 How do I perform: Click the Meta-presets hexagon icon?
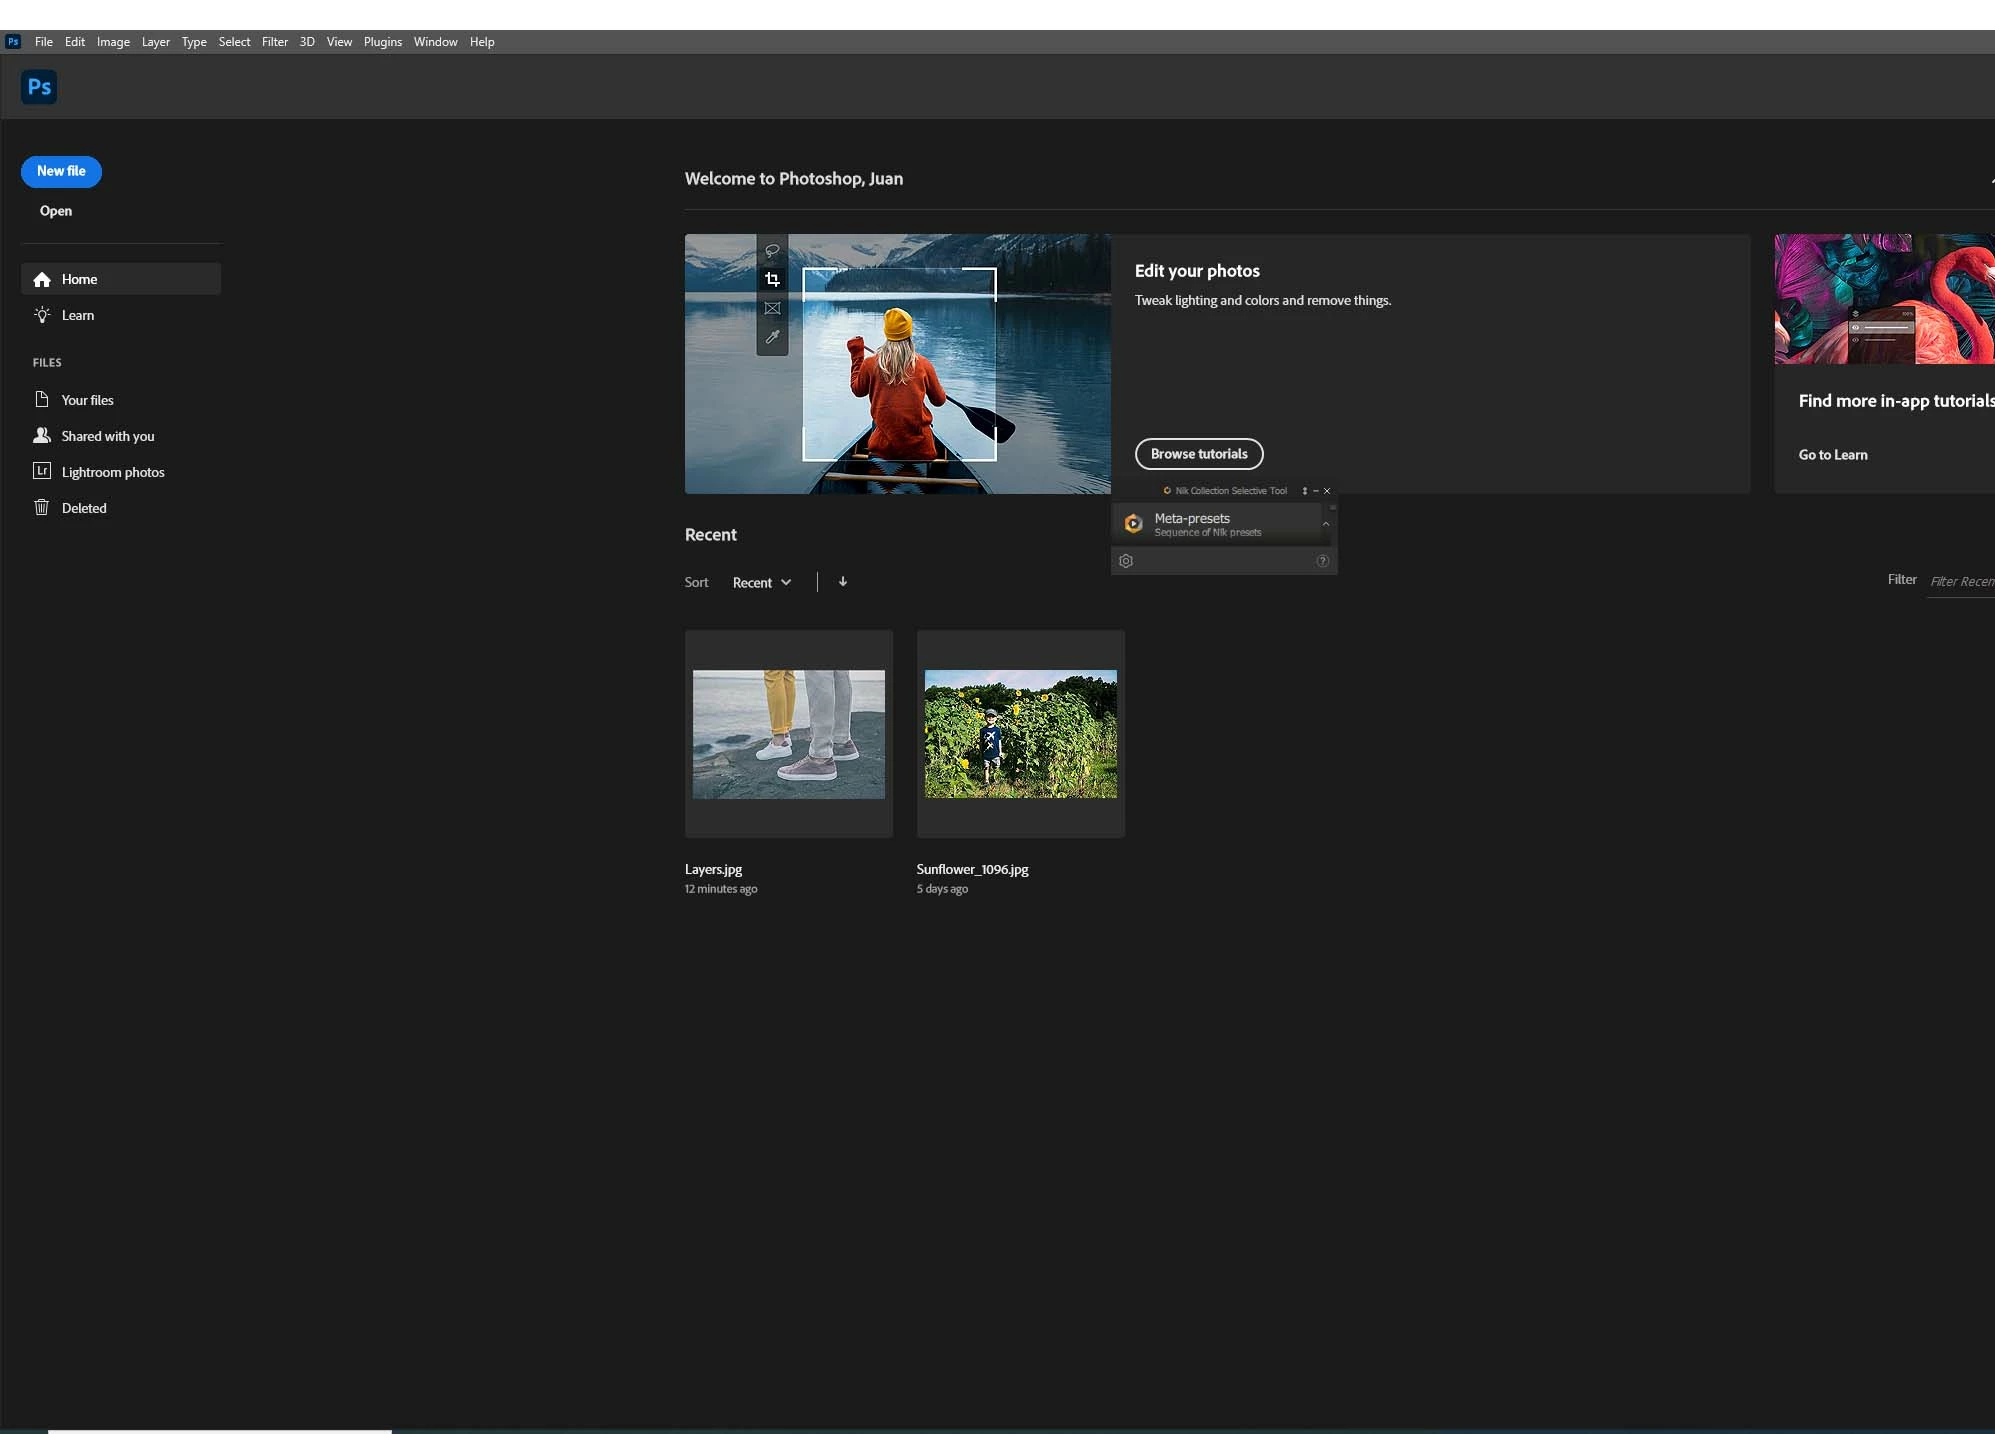(x=1133, y=523)
